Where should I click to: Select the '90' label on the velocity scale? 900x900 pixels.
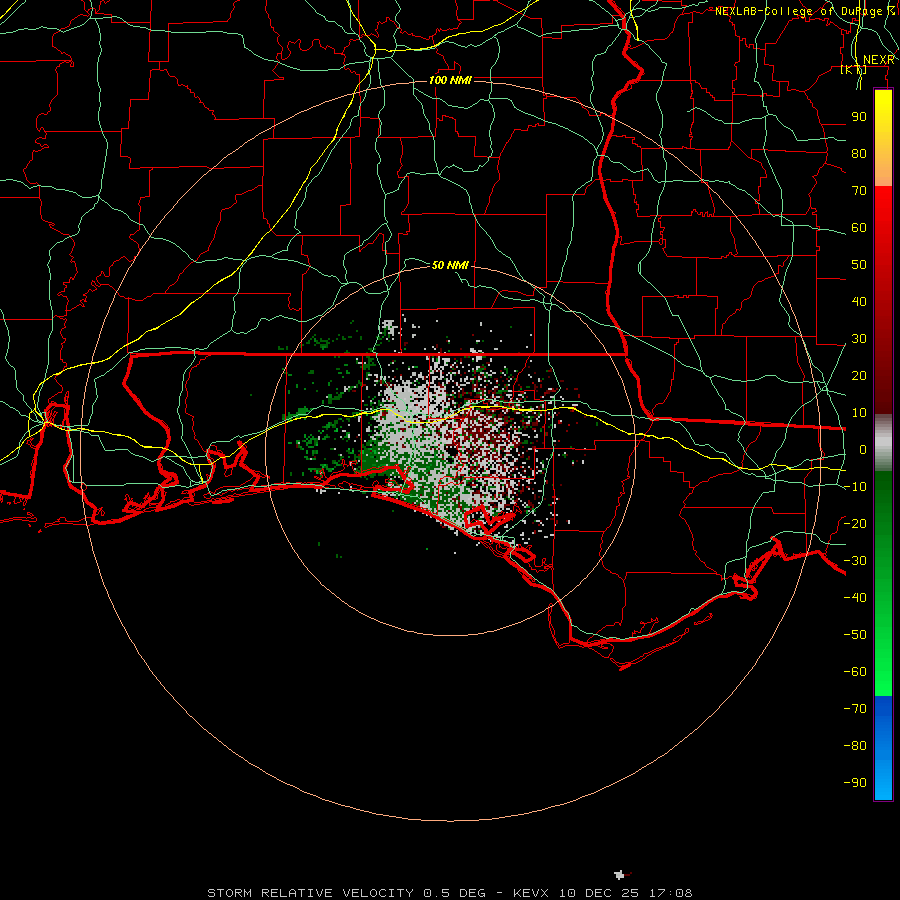pyautogui.click(x=859, y=117)
